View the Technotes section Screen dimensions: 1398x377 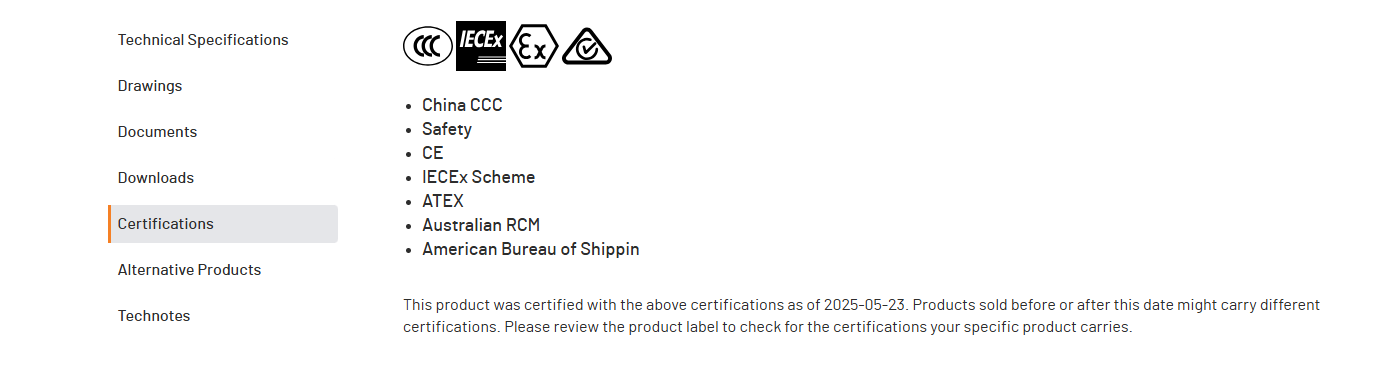[x=154, y=316]
